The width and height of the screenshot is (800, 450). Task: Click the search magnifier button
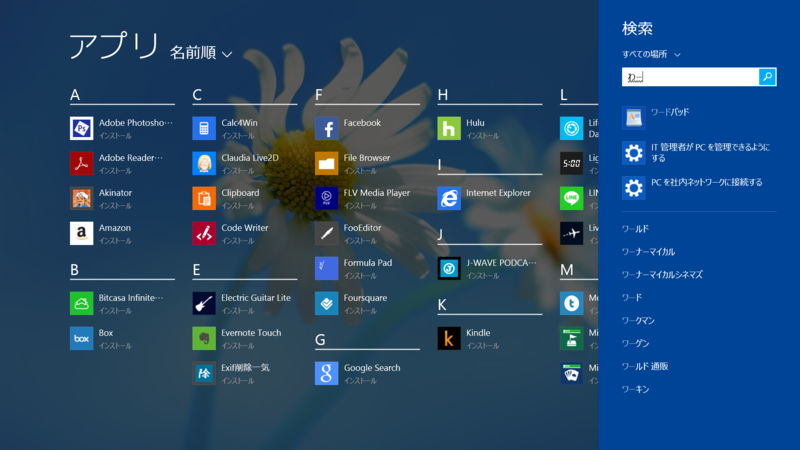[767, 77]
